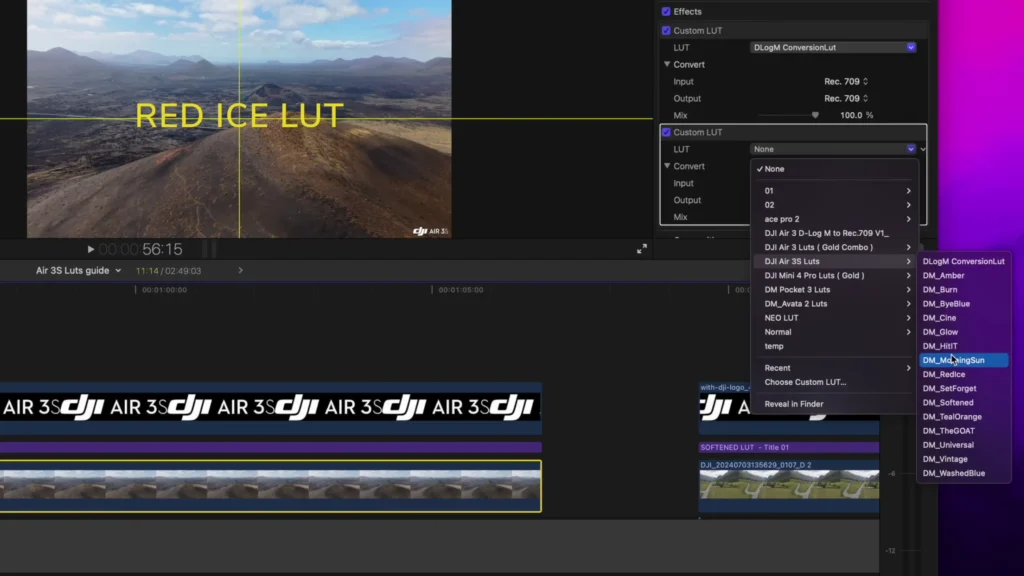This screenshot has width=1024, height=576.
Task: Select the highlighted DM_MorningSun LUT
Action: point(964,360)
